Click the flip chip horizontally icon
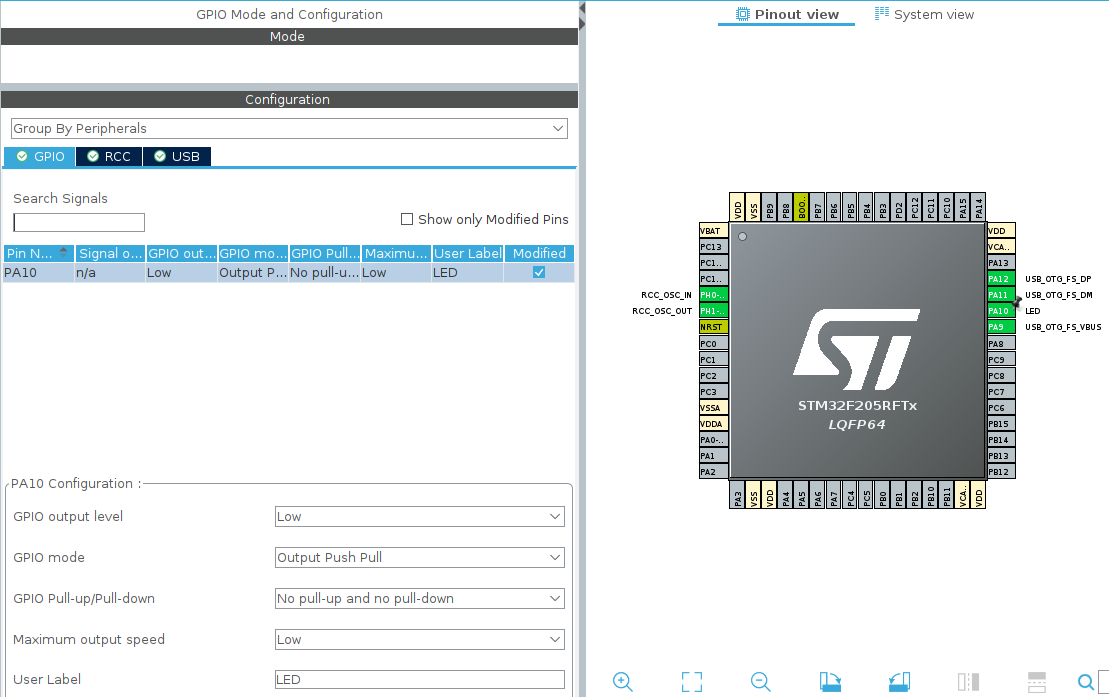 pos(967,681)
